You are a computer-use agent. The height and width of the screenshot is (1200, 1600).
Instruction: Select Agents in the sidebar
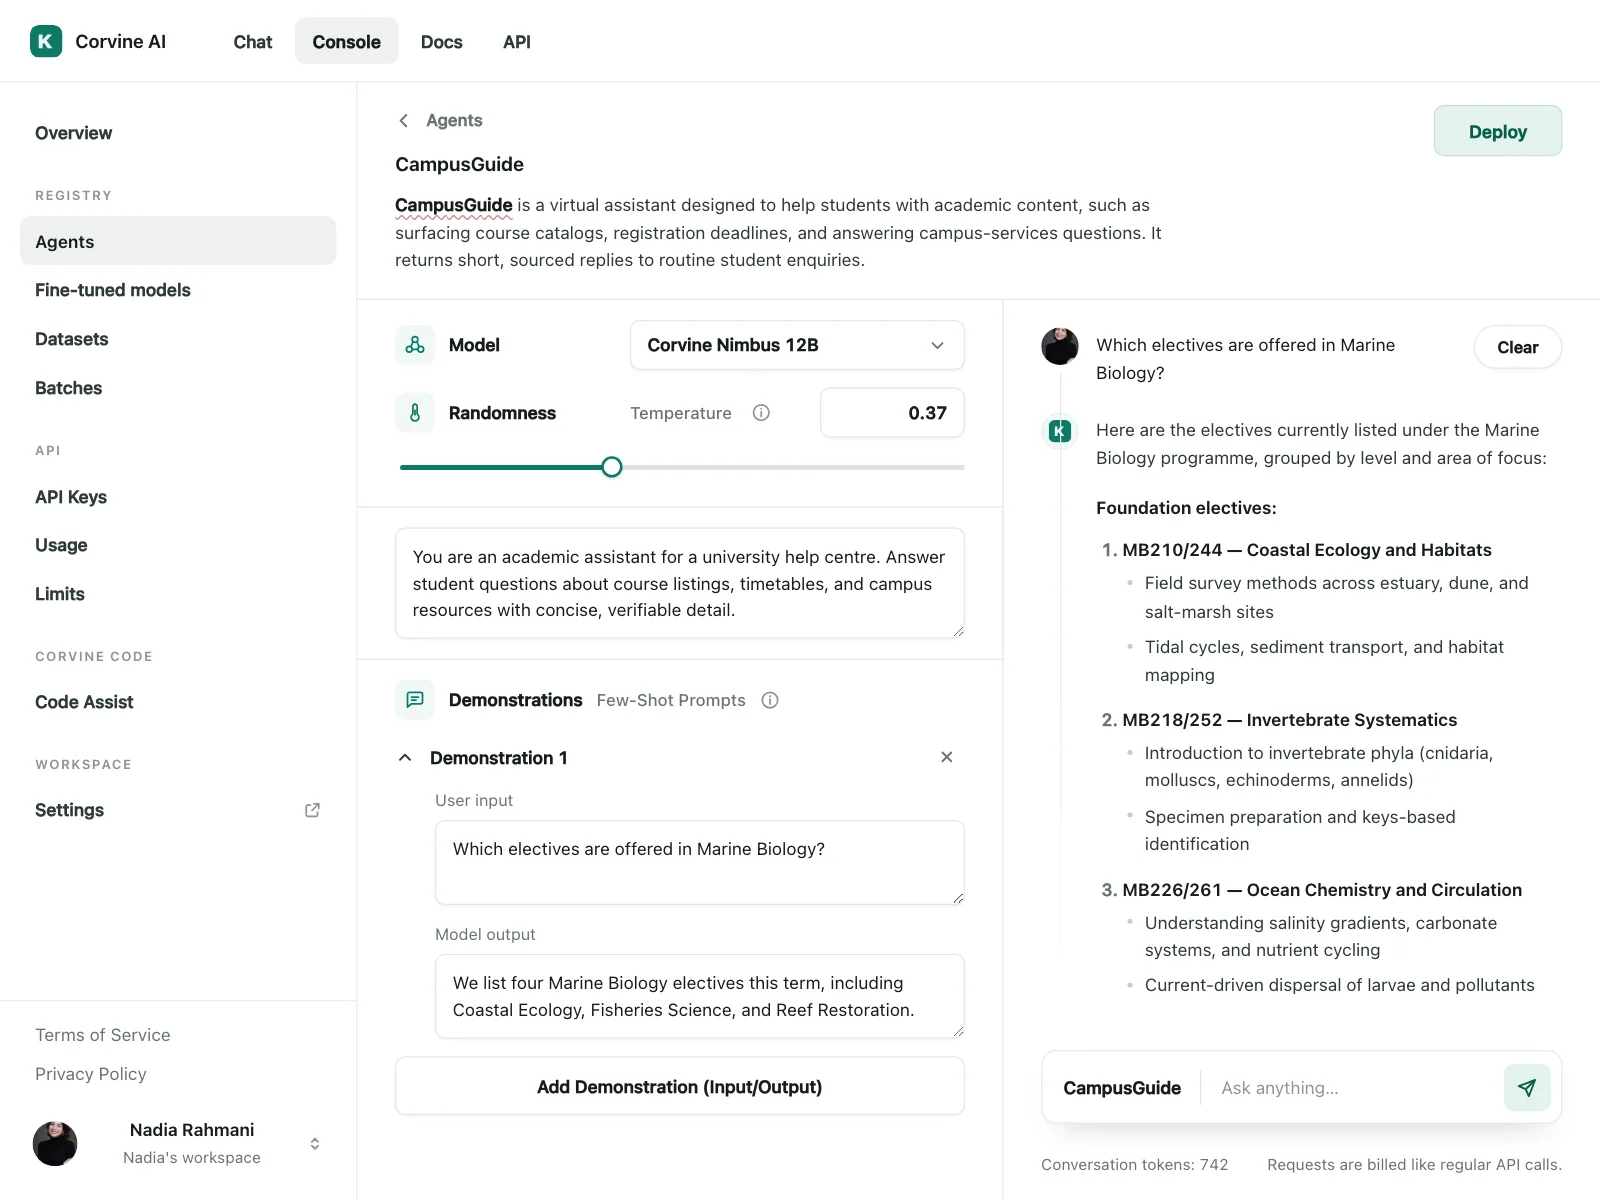[x=178, y=241]
